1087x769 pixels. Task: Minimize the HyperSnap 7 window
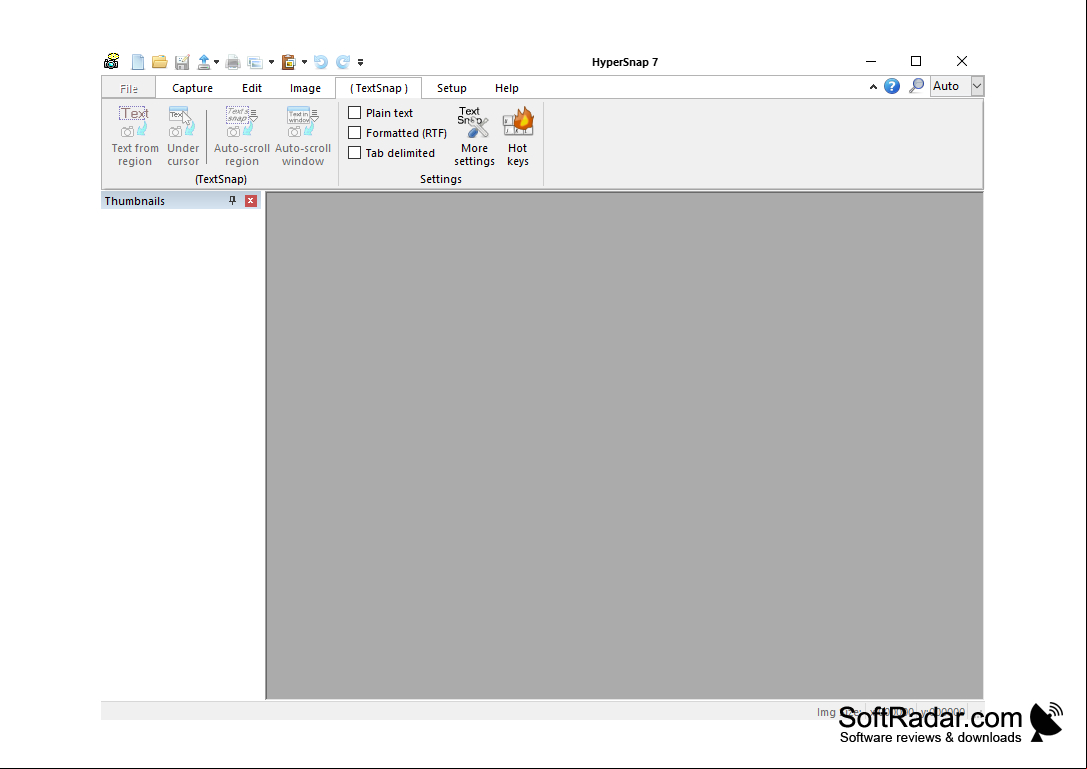(x=871, y=61)
